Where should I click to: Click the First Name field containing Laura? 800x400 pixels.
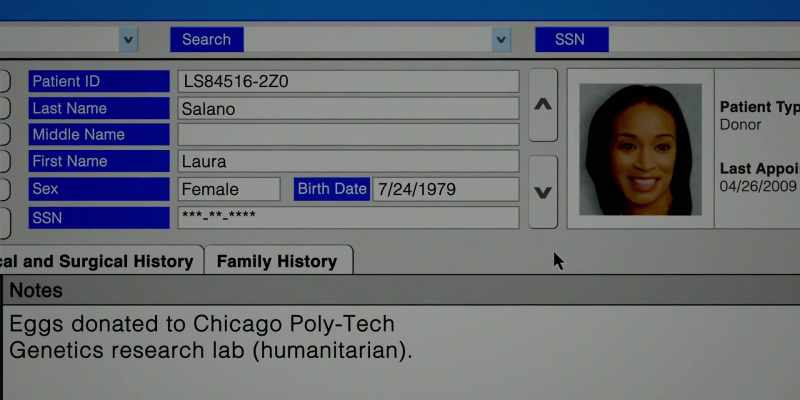point(348,161)
